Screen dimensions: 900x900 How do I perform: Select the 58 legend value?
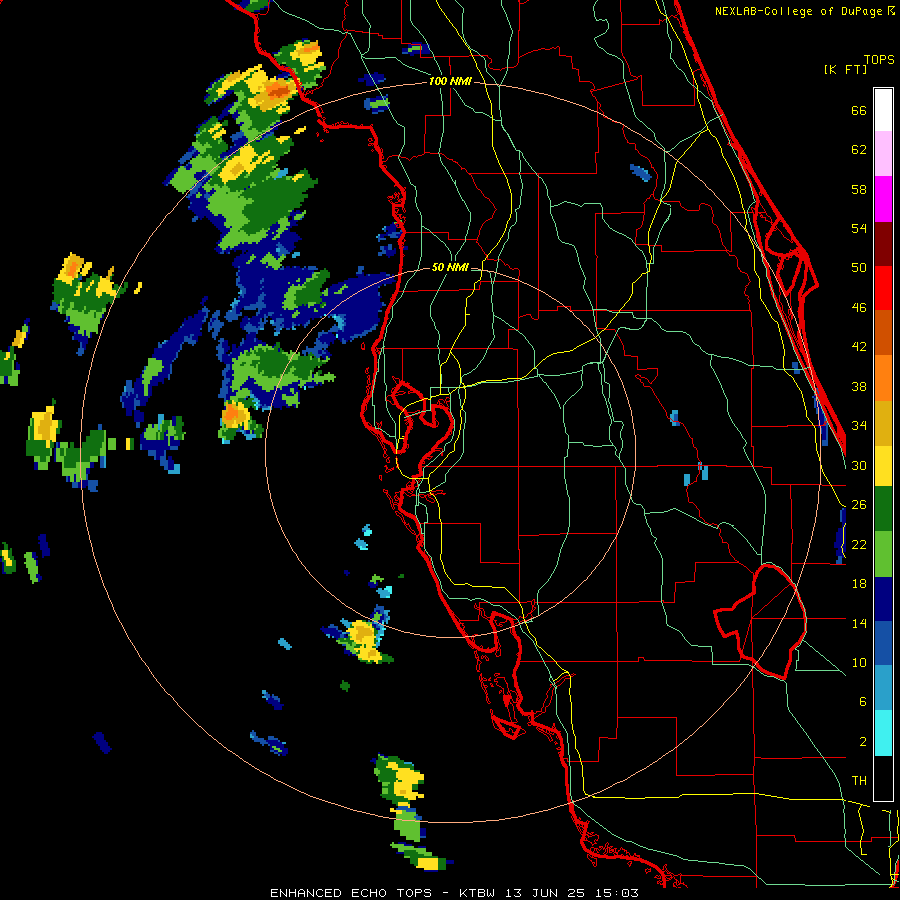pos(859,189)
